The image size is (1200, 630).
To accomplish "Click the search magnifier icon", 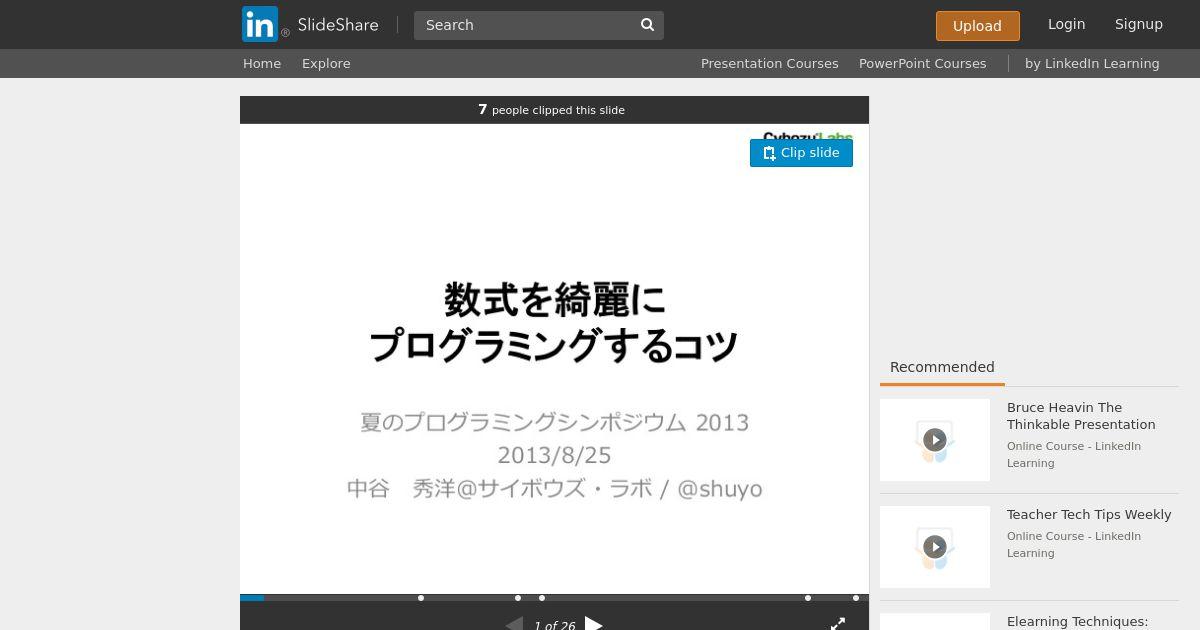I will (x=647, y=25).
